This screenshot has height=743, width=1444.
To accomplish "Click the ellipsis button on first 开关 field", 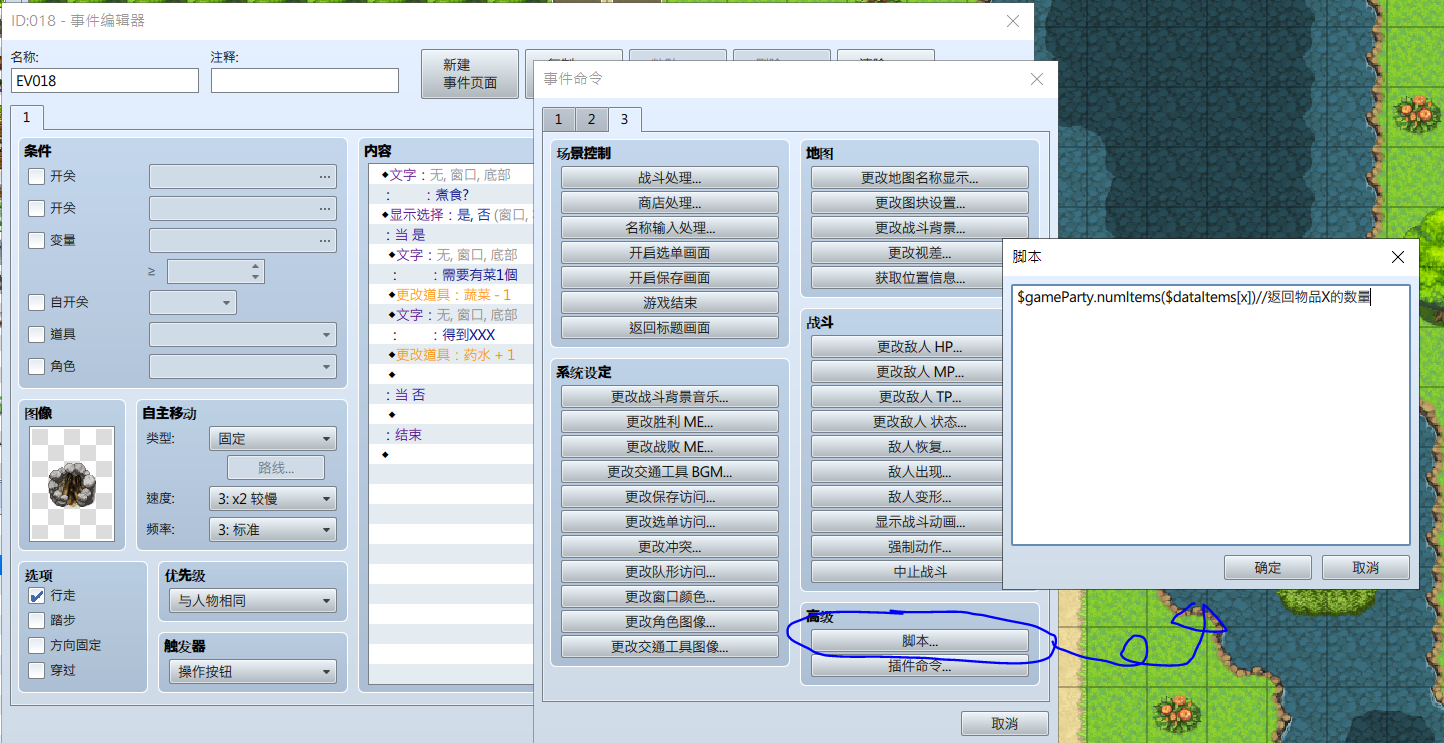I will coord(324,177).
